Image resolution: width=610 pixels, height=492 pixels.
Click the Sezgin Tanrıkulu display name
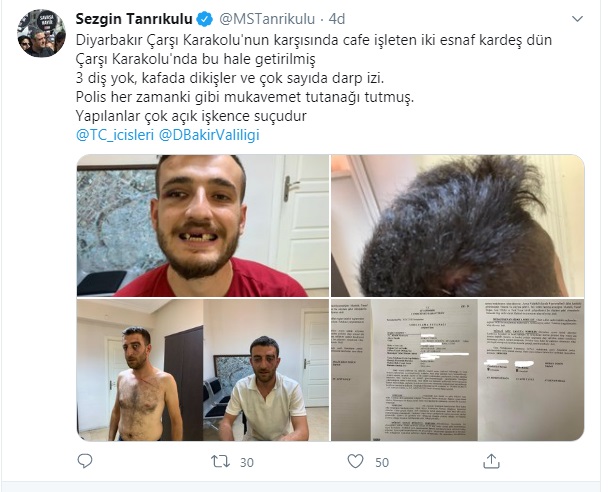[134, 19]
